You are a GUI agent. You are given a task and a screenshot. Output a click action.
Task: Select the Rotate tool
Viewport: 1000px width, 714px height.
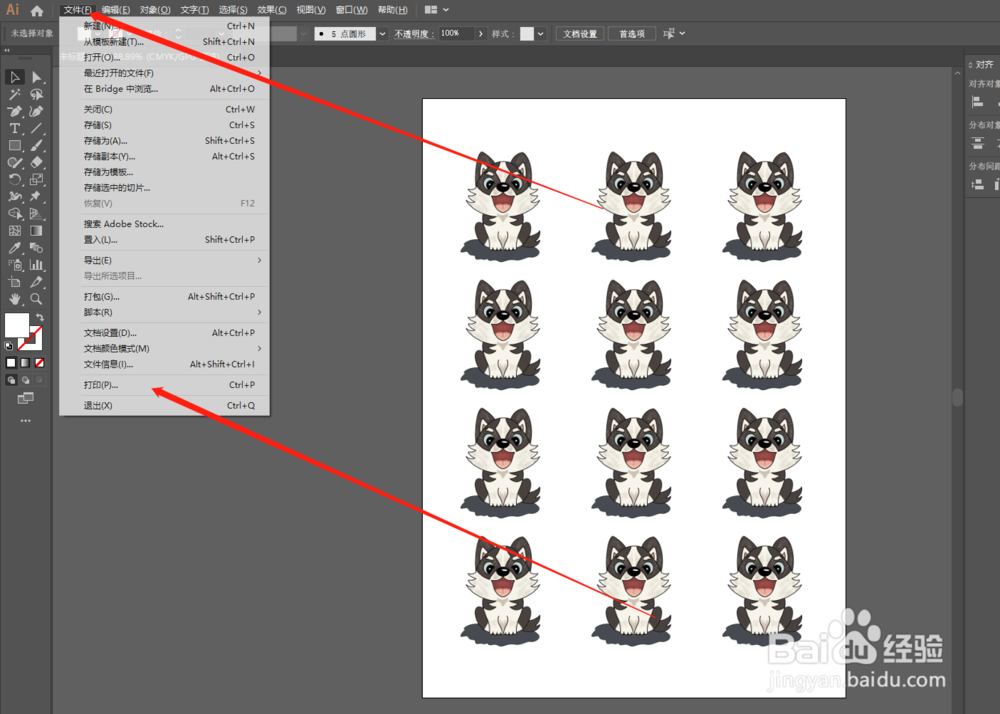(15, 180)
